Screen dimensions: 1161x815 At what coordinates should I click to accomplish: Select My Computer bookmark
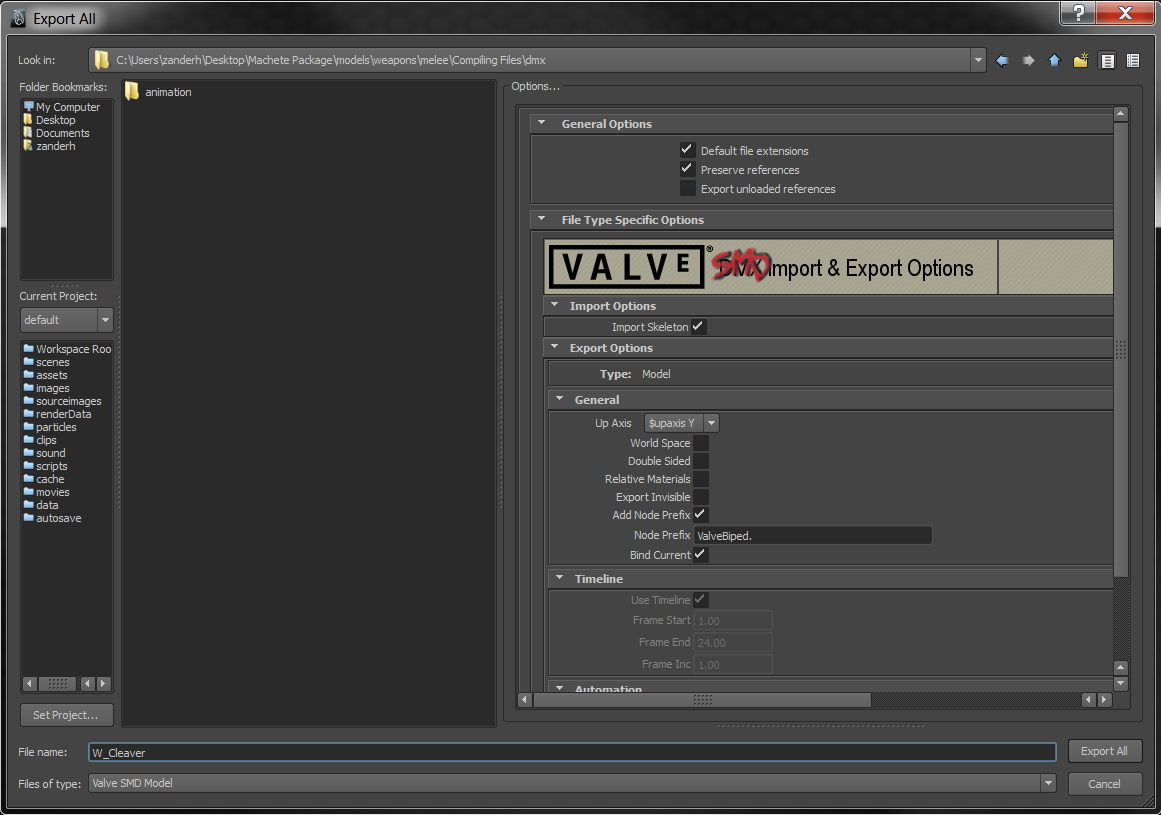61,107
